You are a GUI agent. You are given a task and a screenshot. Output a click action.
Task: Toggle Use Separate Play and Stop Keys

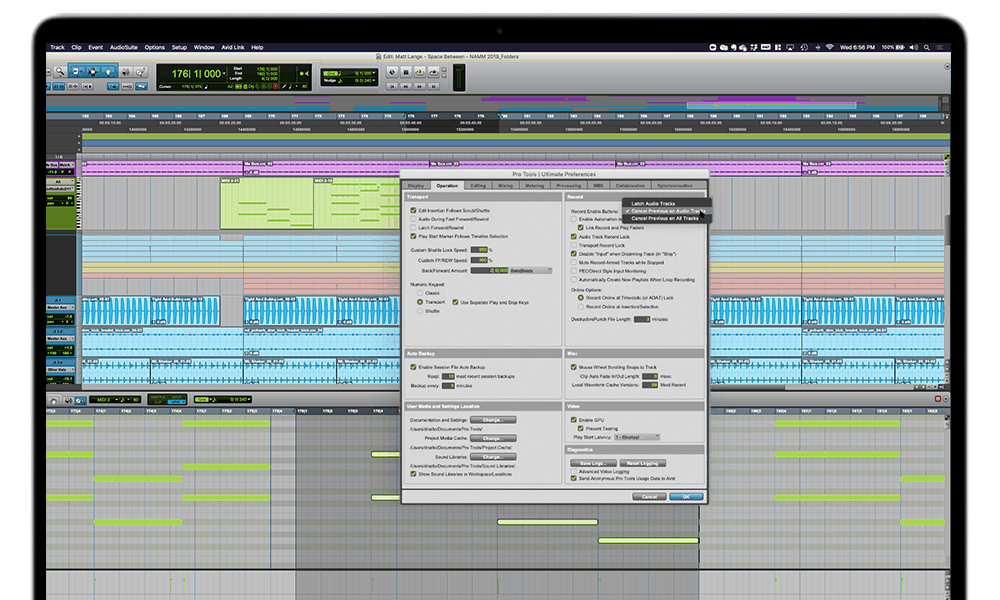point(455,302)
